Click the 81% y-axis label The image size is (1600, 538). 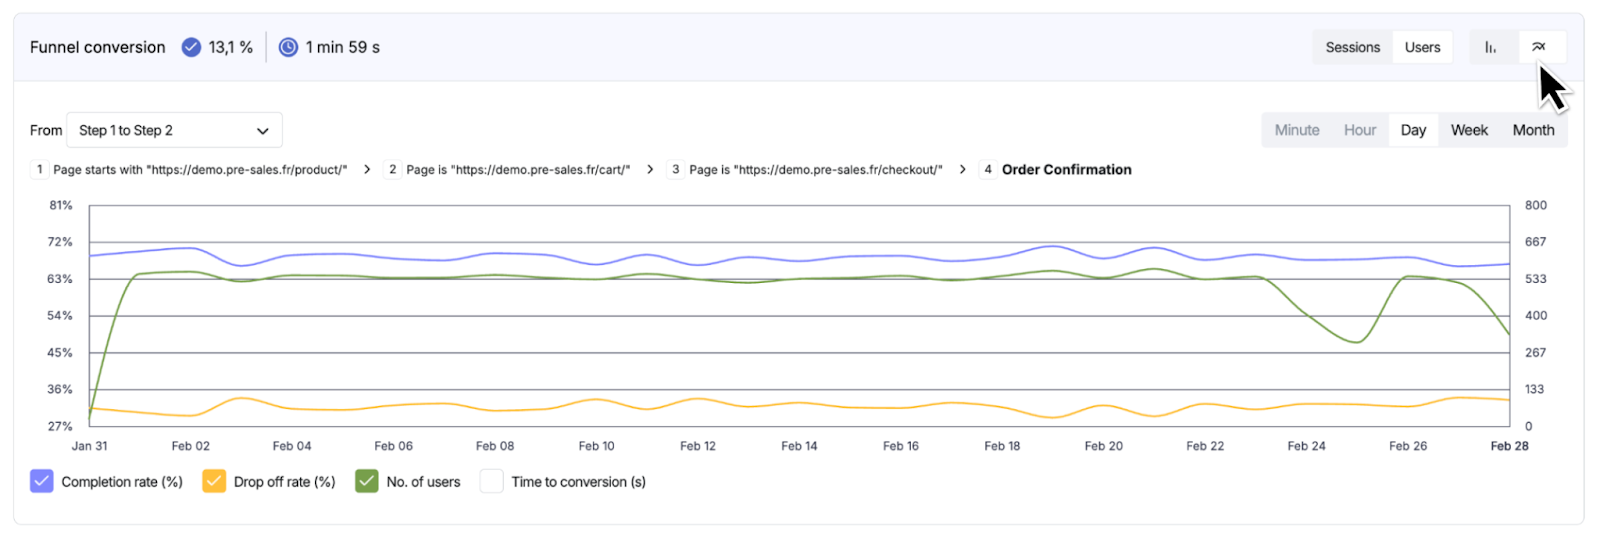61,205
